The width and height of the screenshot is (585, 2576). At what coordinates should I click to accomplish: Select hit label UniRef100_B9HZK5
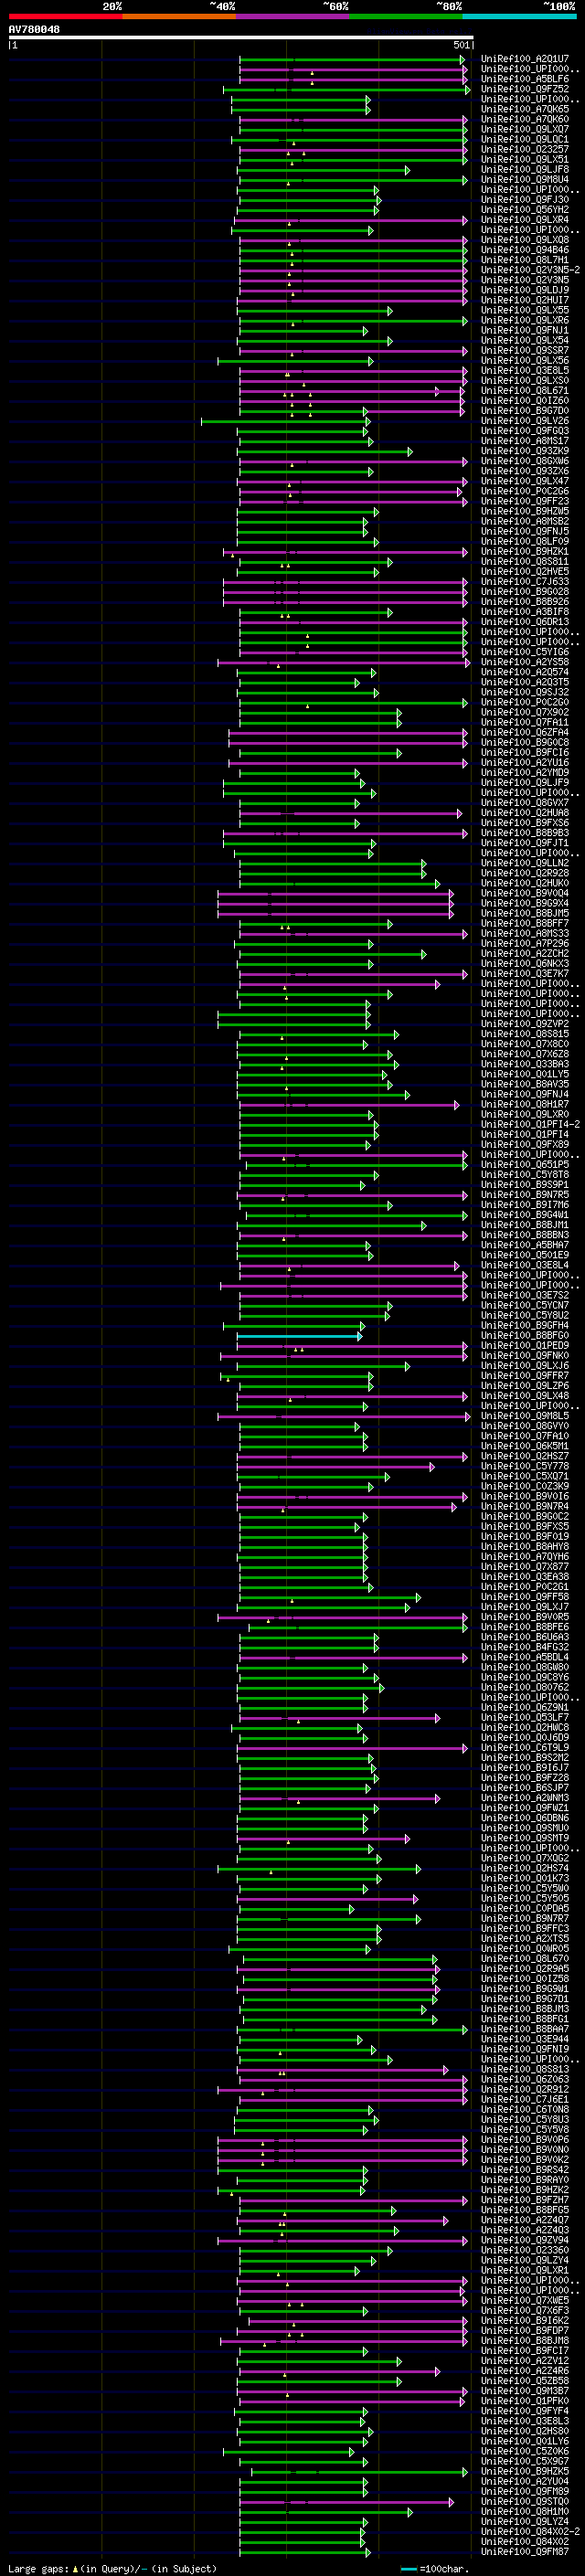(524, 2472)
